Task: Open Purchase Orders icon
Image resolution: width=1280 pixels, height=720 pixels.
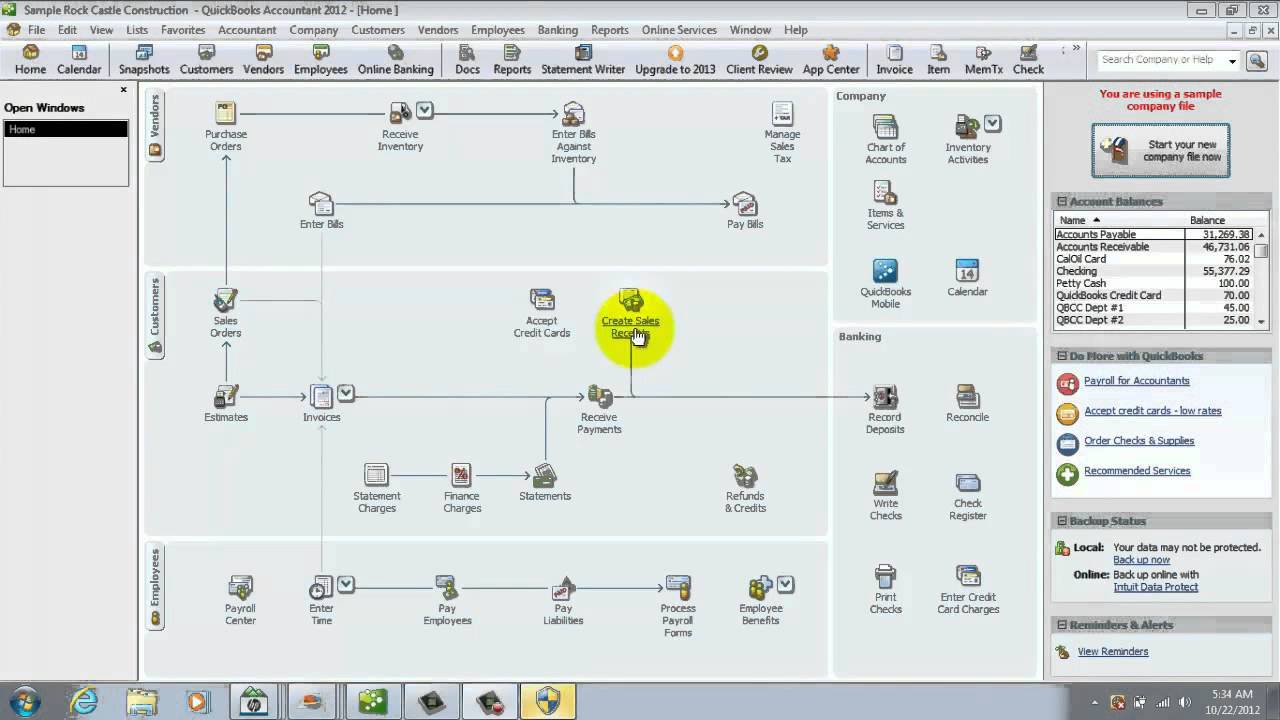Action: point(226,114)
